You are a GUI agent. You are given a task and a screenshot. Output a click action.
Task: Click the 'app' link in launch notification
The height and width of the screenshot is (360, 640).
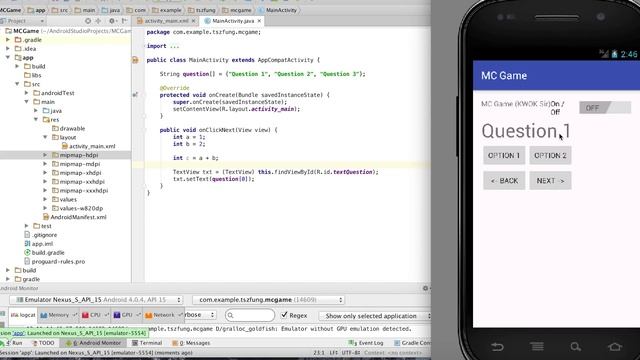(x=18, y=333)
